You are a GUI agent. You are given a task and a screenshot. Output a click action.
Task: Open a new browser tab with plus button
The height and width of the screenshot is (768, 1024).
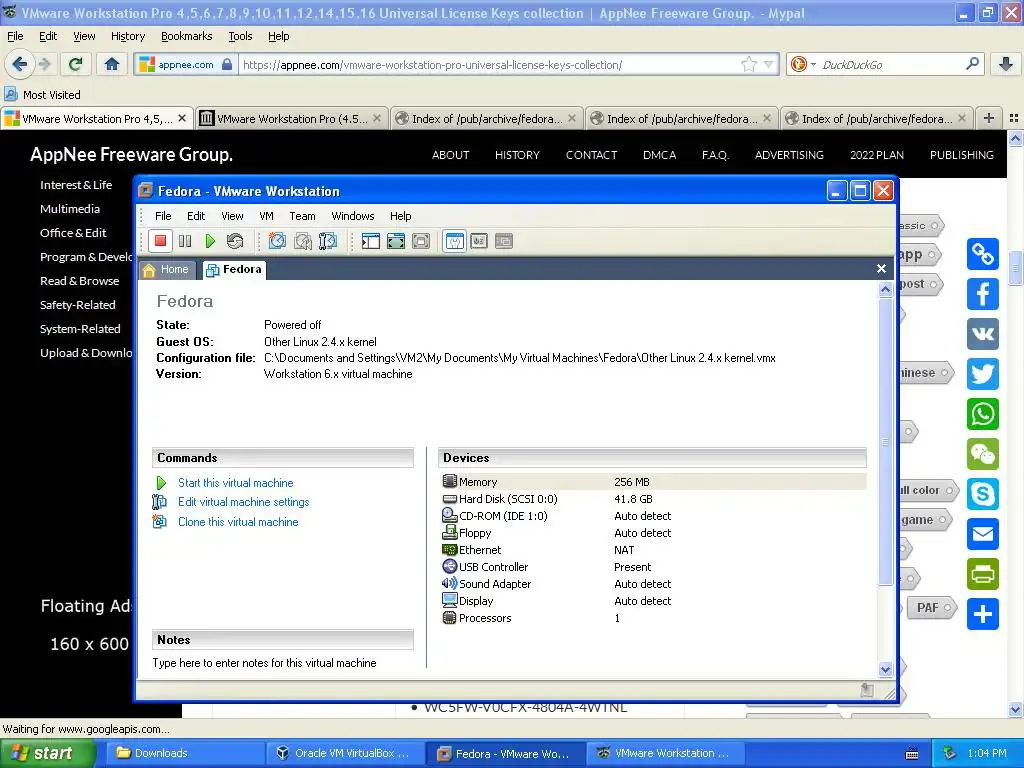coord(989,118)
